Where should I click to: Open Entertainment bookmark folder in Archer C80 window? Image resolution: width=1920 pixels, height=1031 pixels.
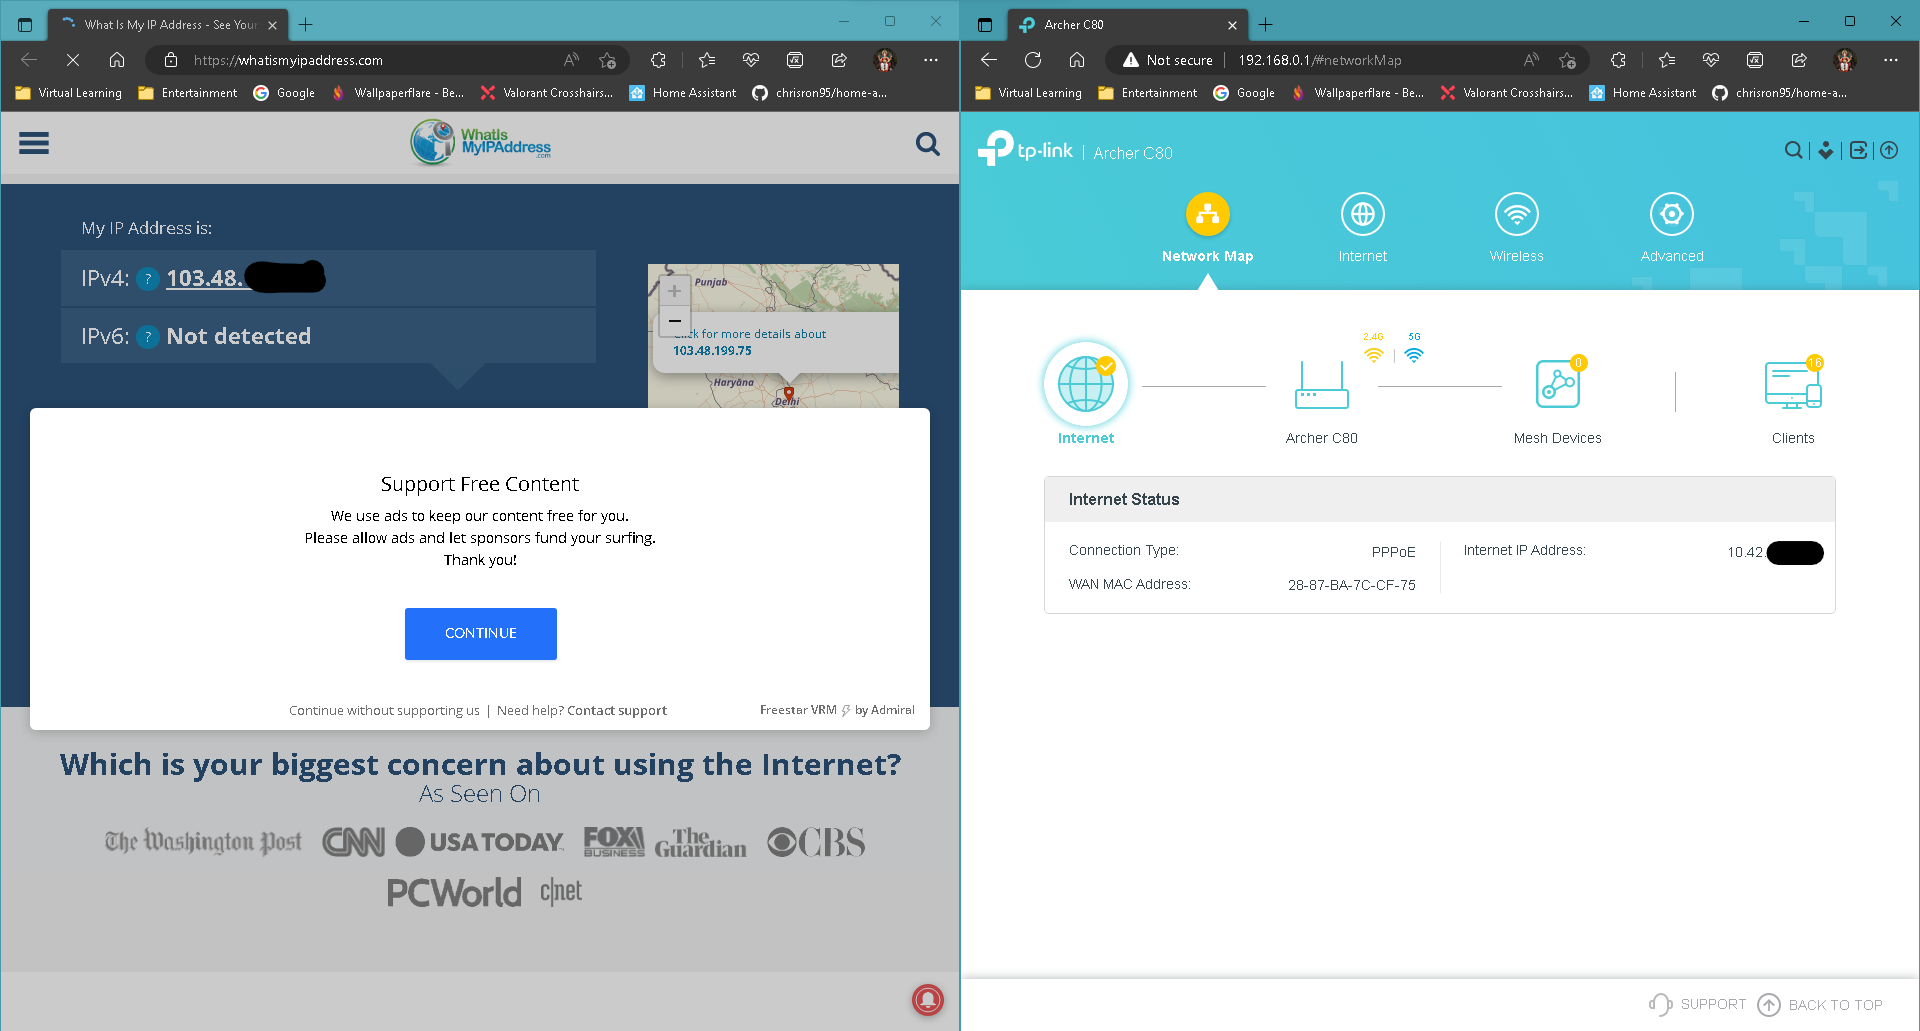click(x=1148, y=93)
